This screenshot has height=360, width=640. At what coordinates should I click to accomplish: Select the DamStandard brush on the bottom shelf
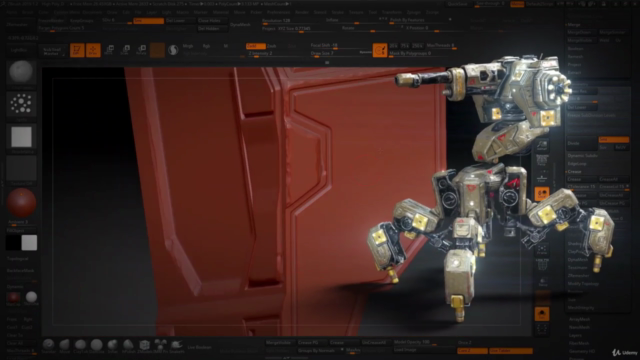coord(96,345)
